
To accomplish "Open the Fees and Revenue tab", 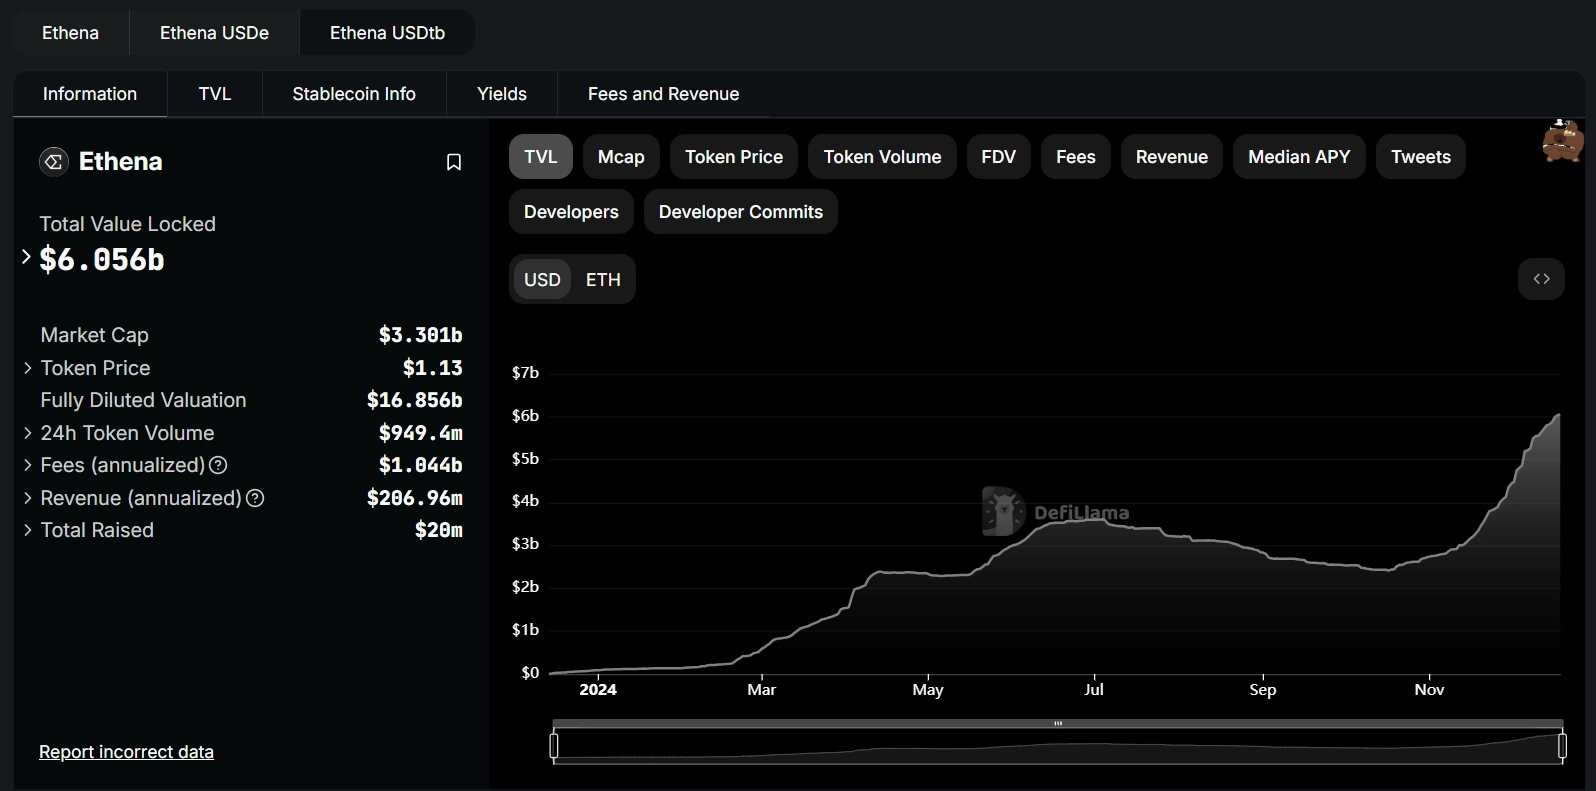I will (x=664, y=94).
